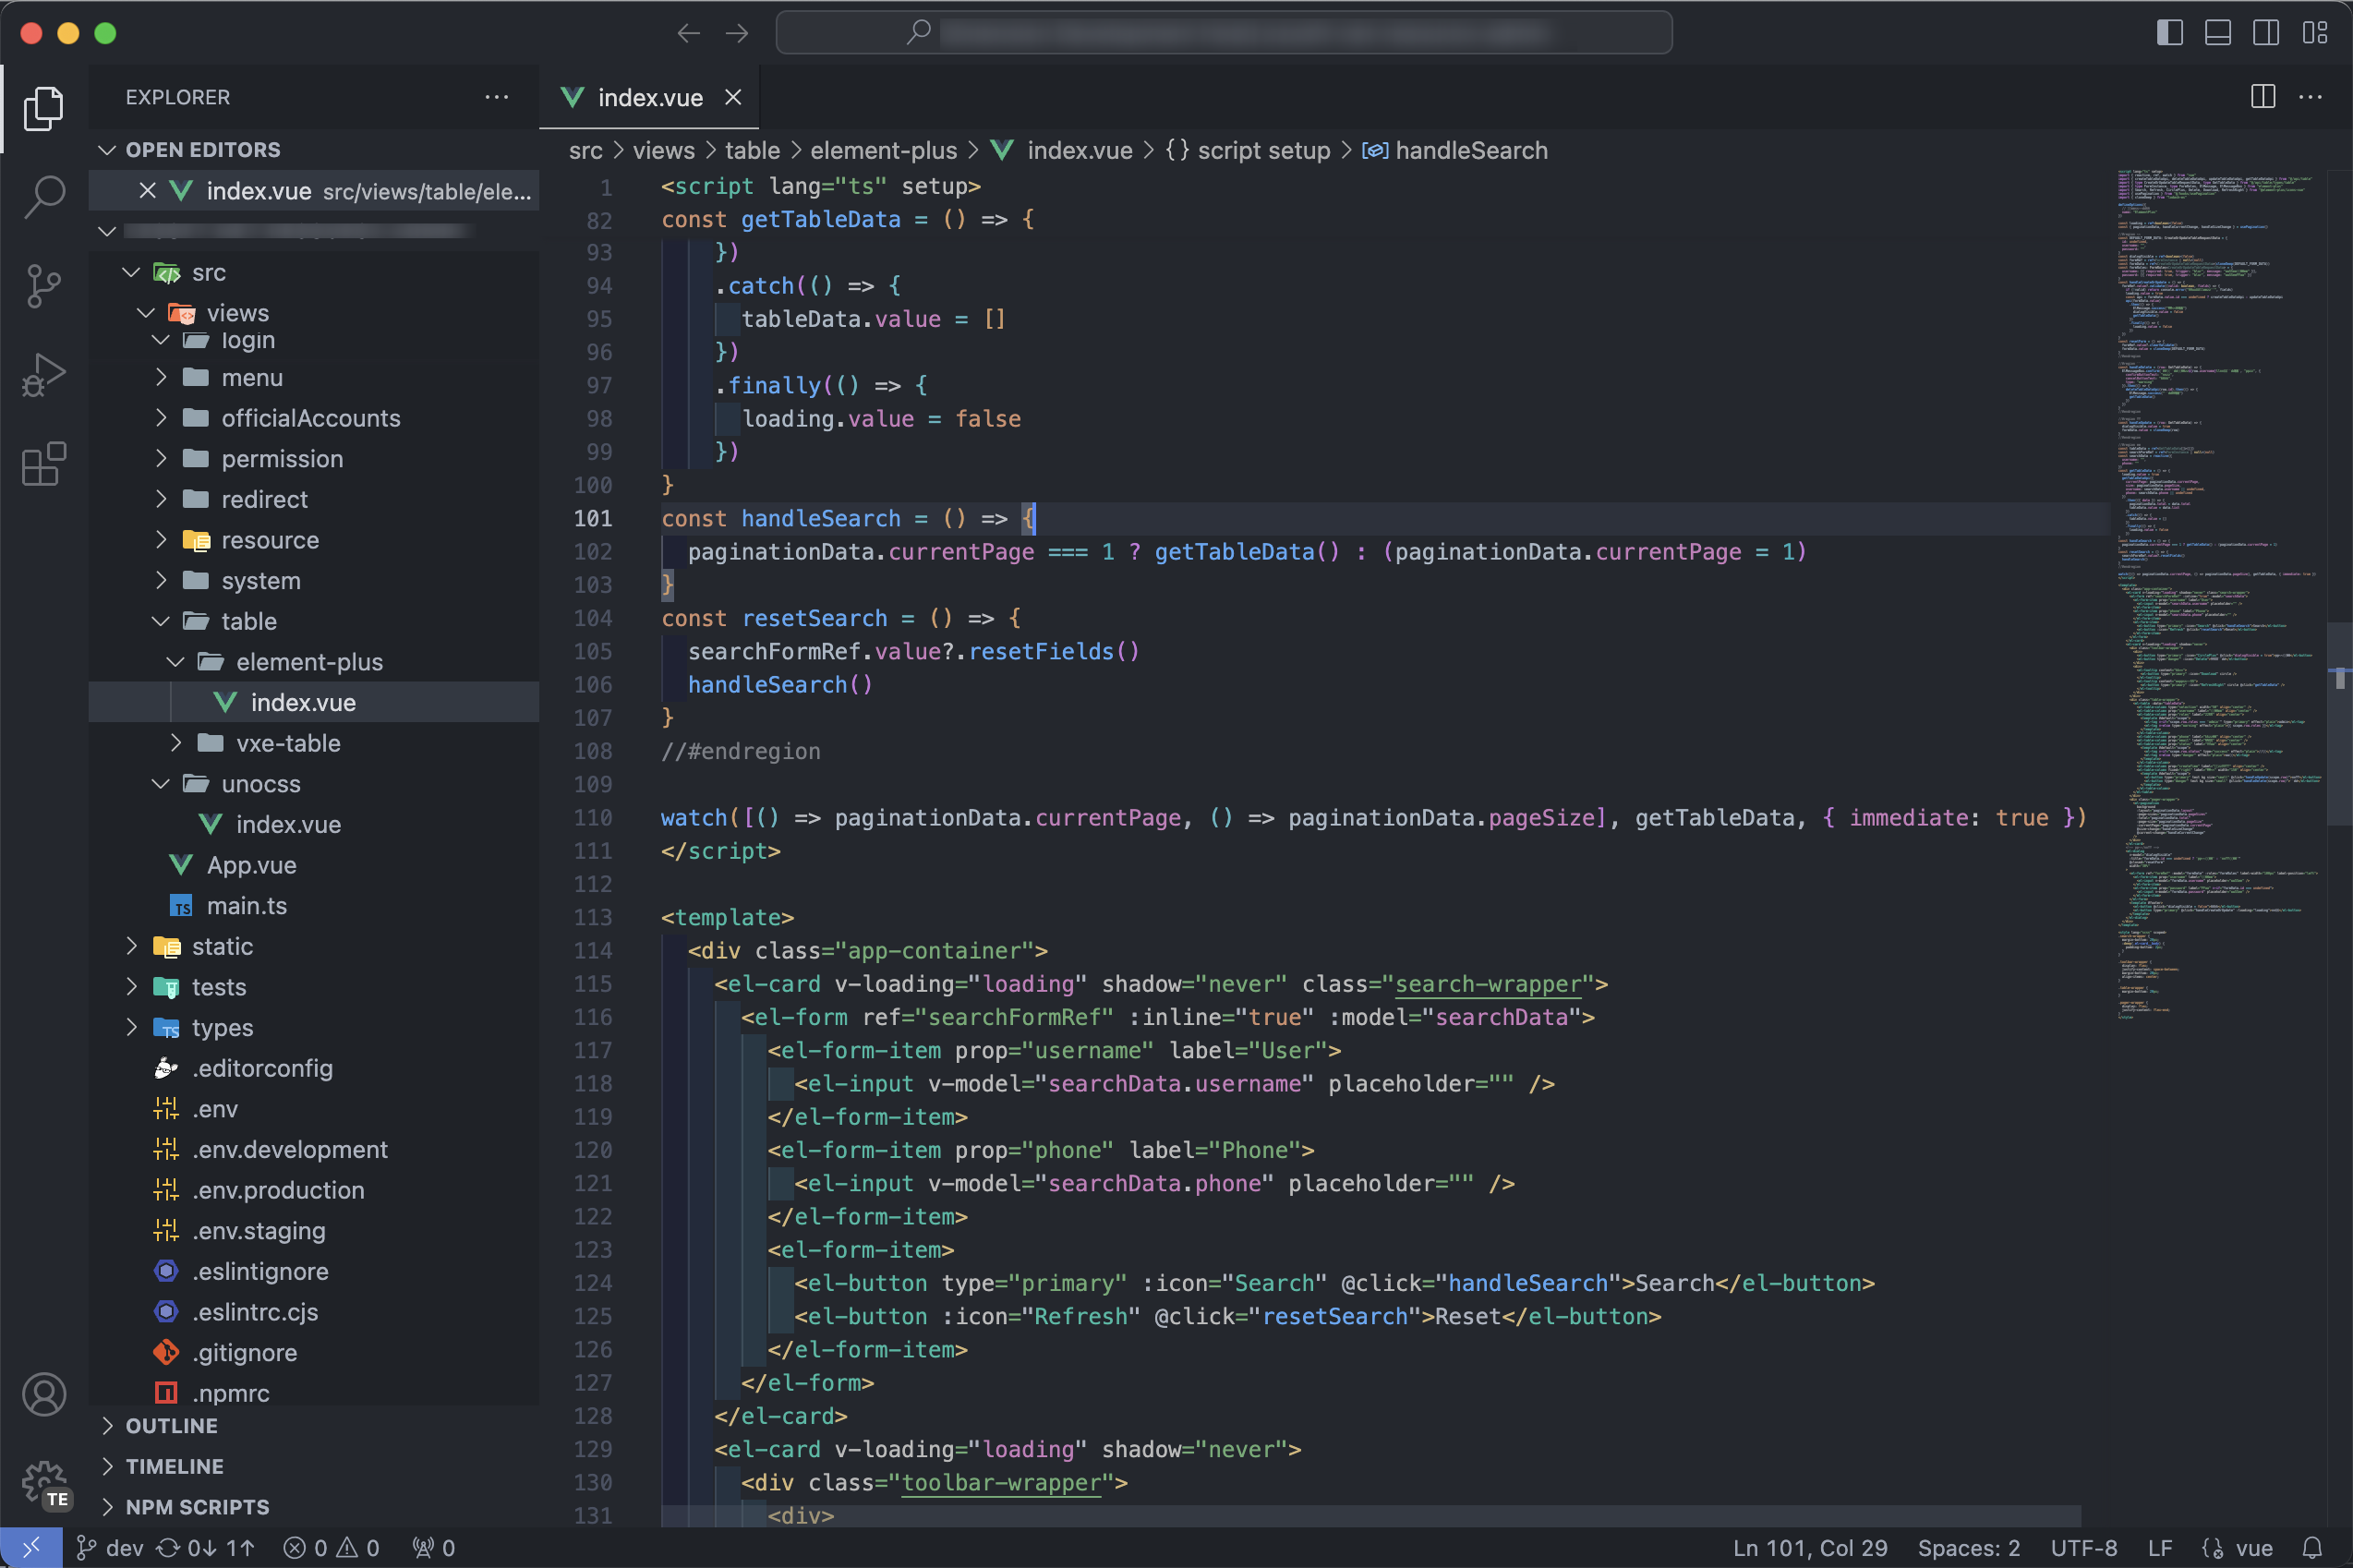Viewport: 2353px width, 1568px height.
Task: Toggle the secondary side bar layout button
Action: (x=2265, y=33)
